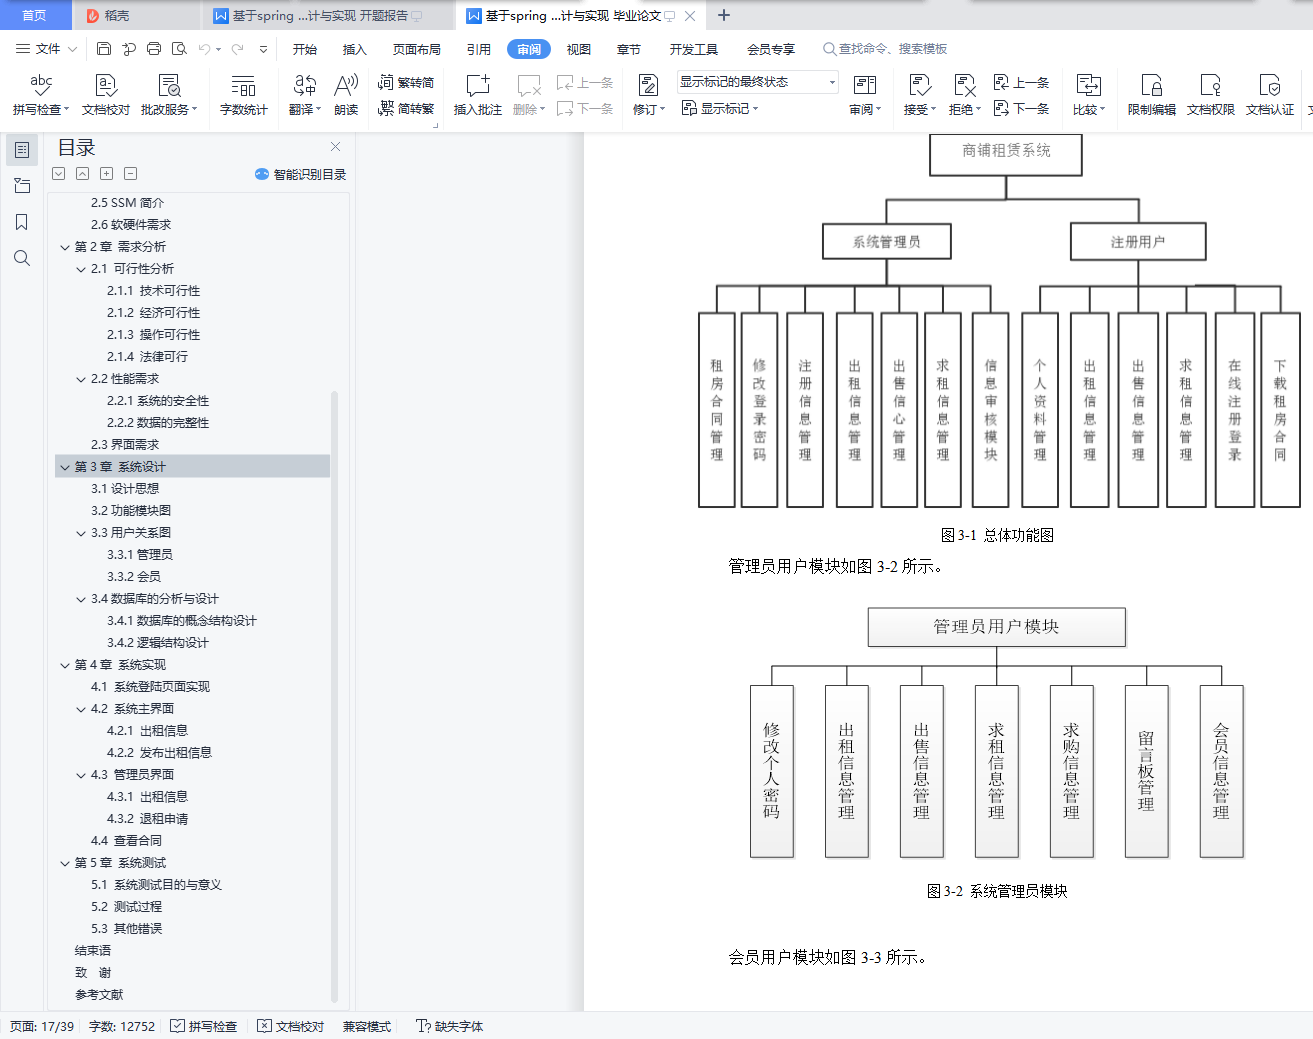The height and width of the screenshot is (1039, 1313).
Task: Click the 查找命令、搜索模板 search field
Action: 885,49
